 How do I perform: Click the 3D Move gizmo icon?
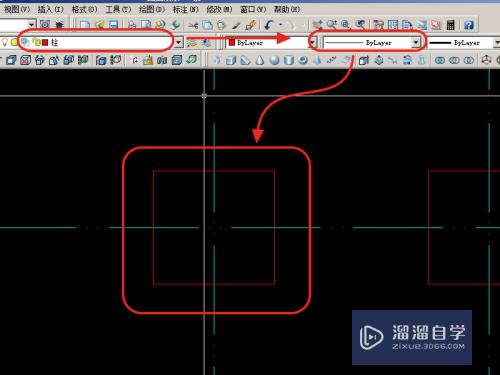tap(487, 60)
